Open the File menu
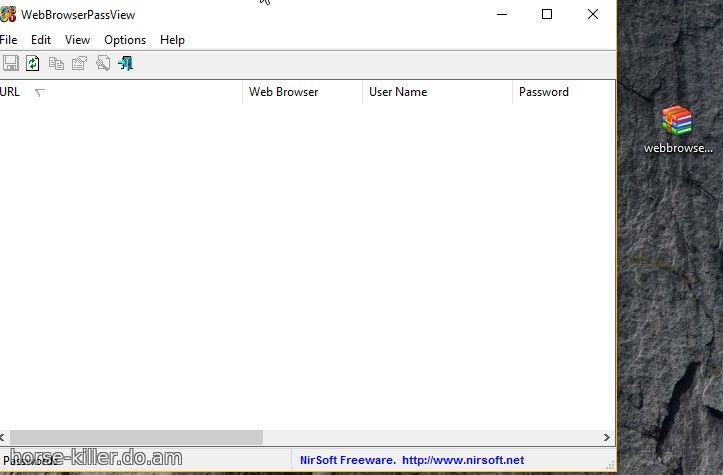723x475 pixels. pos(8,40)
